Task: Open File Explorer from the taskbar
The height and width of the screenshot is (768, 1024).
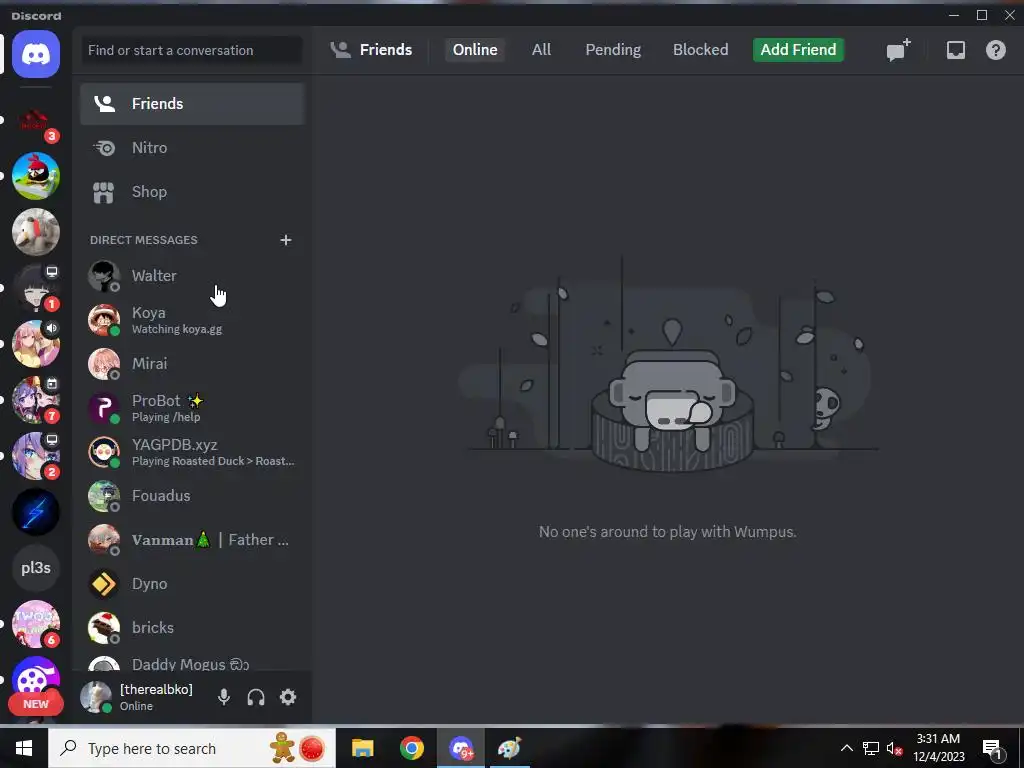Action: 362,748
